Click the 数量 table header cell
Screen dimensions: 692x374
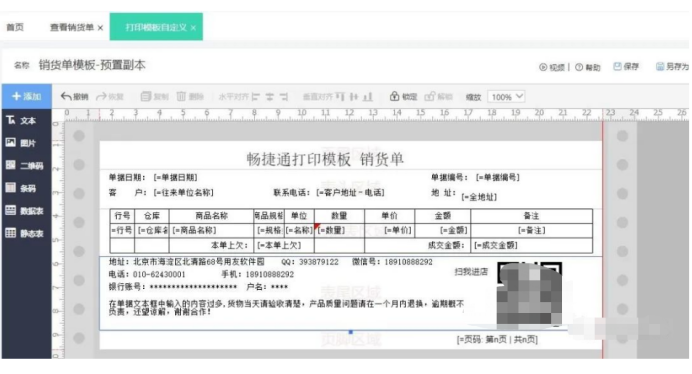point(339,216)
